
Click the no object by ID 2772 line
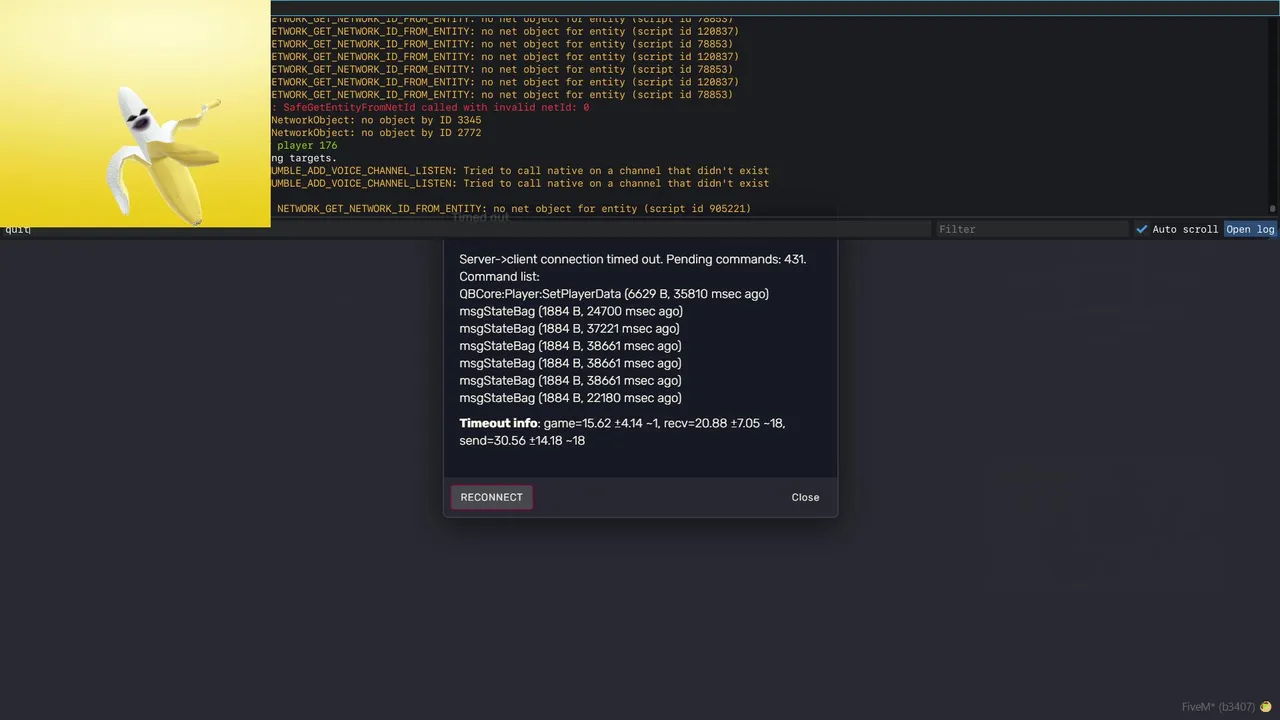[x=376, y=133]
